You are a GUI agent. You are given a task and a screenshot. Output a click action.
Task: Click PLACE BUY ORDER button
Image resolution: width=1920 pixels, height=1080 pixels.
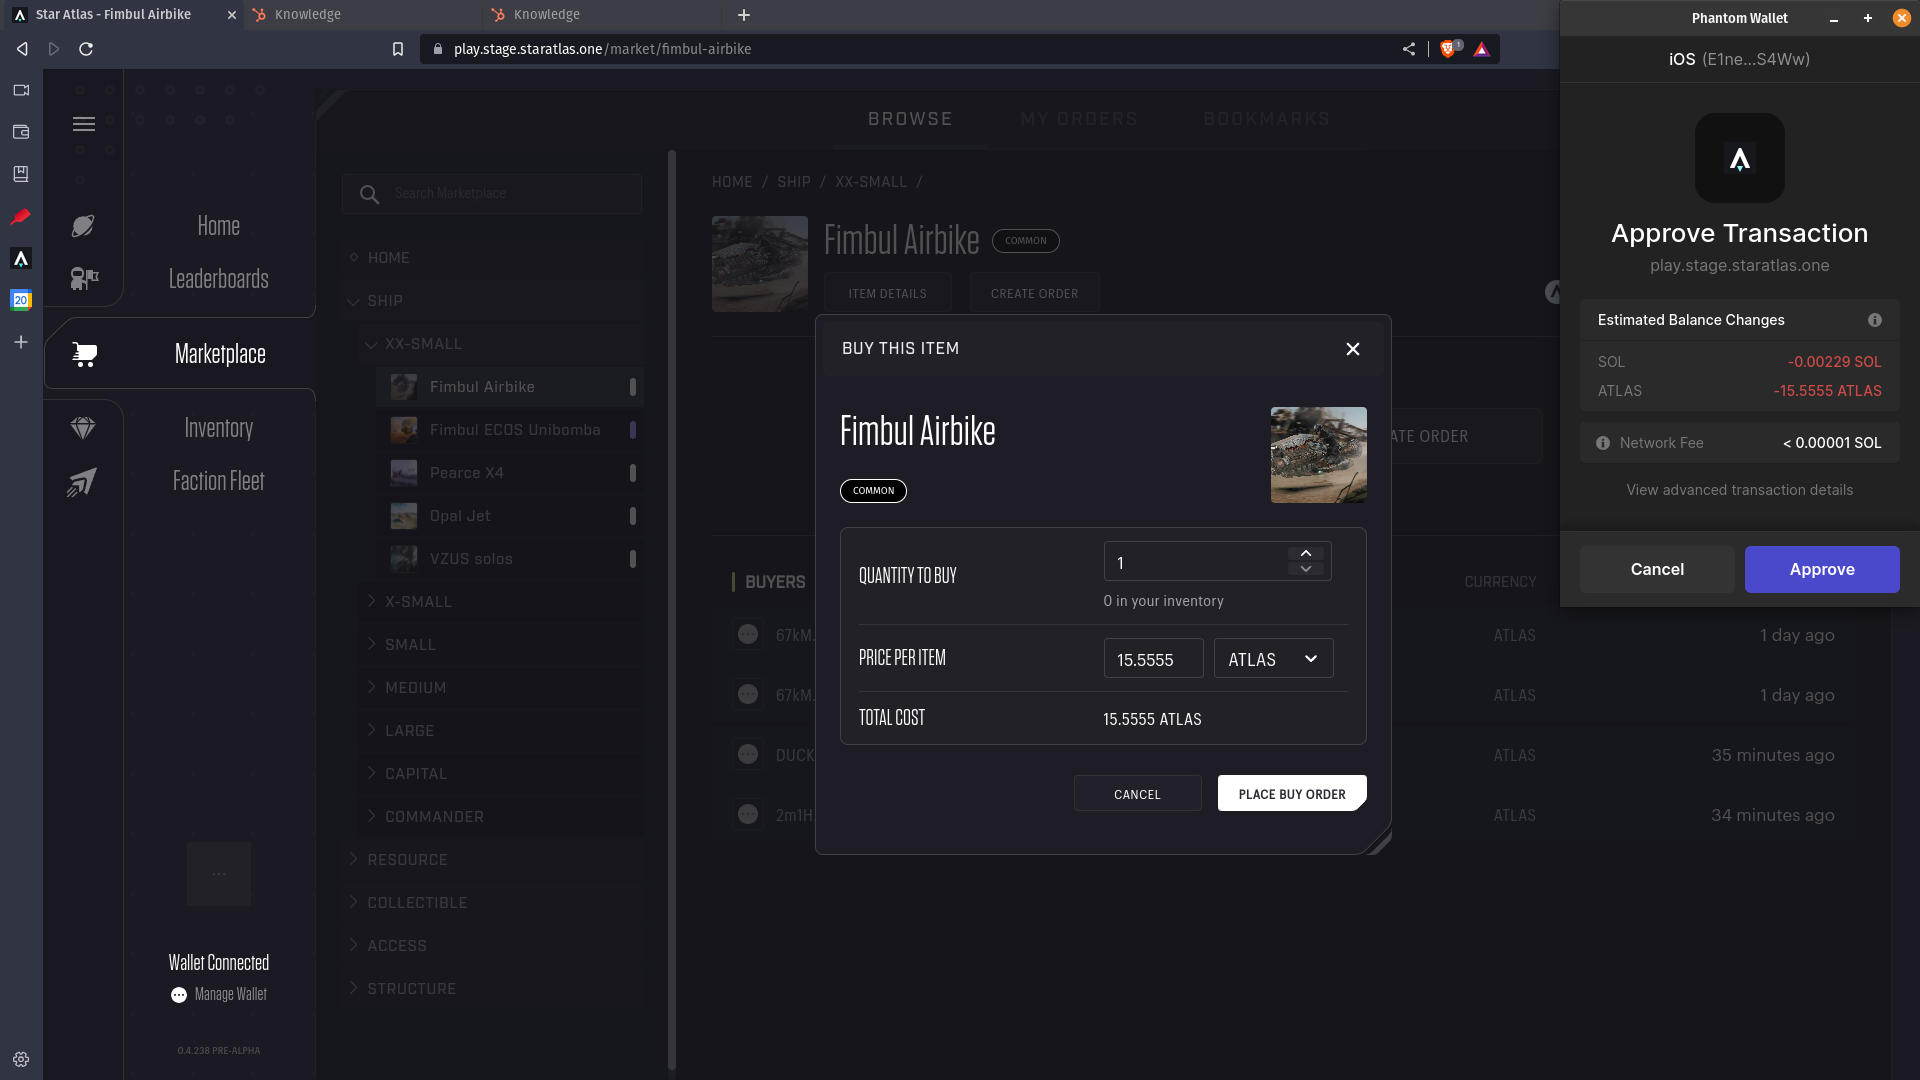(1292, 794)
